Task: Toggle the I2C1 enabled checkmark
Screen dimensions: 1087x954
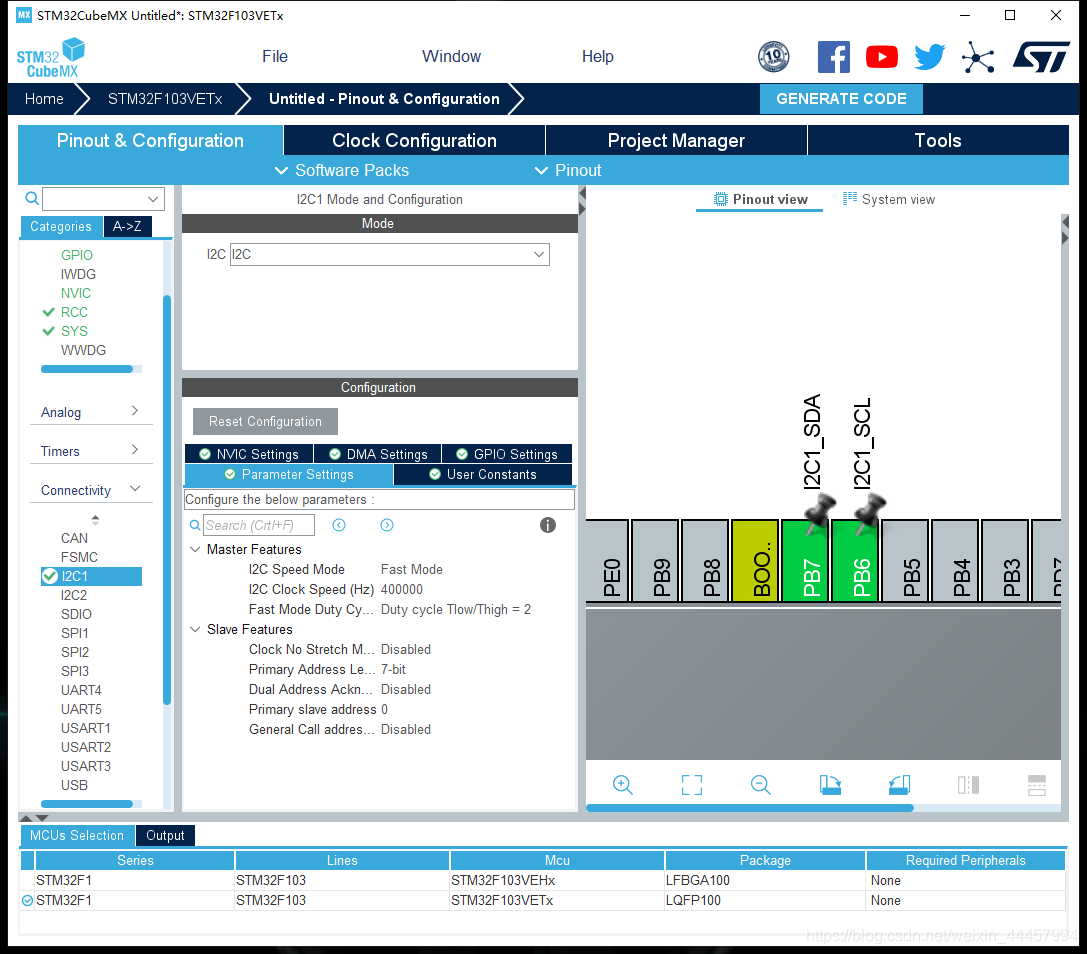Action: 49,576
